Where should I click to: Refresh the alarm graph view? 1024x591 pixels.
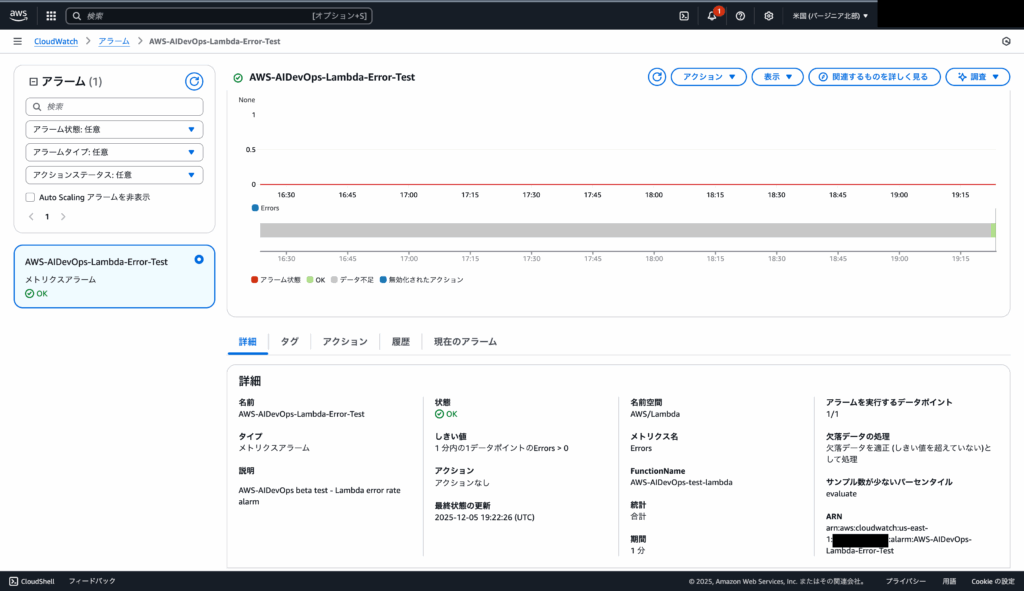[x=657, y=77]
